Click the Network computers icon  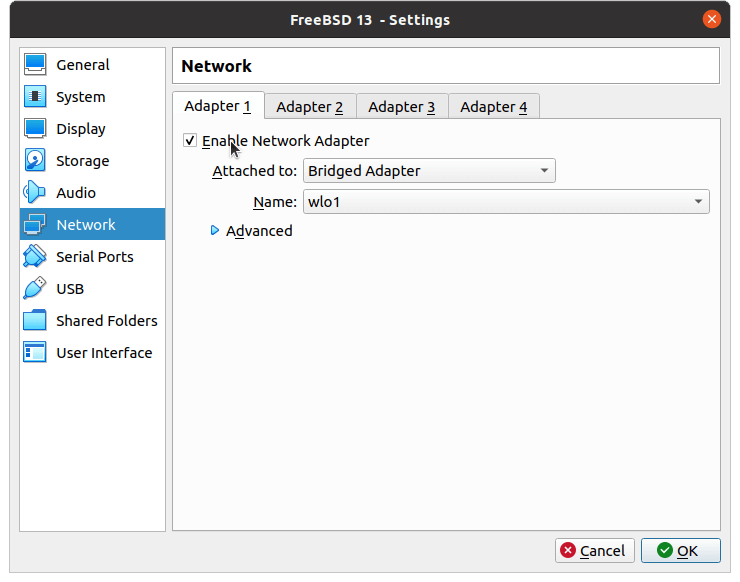pos(35,225)
